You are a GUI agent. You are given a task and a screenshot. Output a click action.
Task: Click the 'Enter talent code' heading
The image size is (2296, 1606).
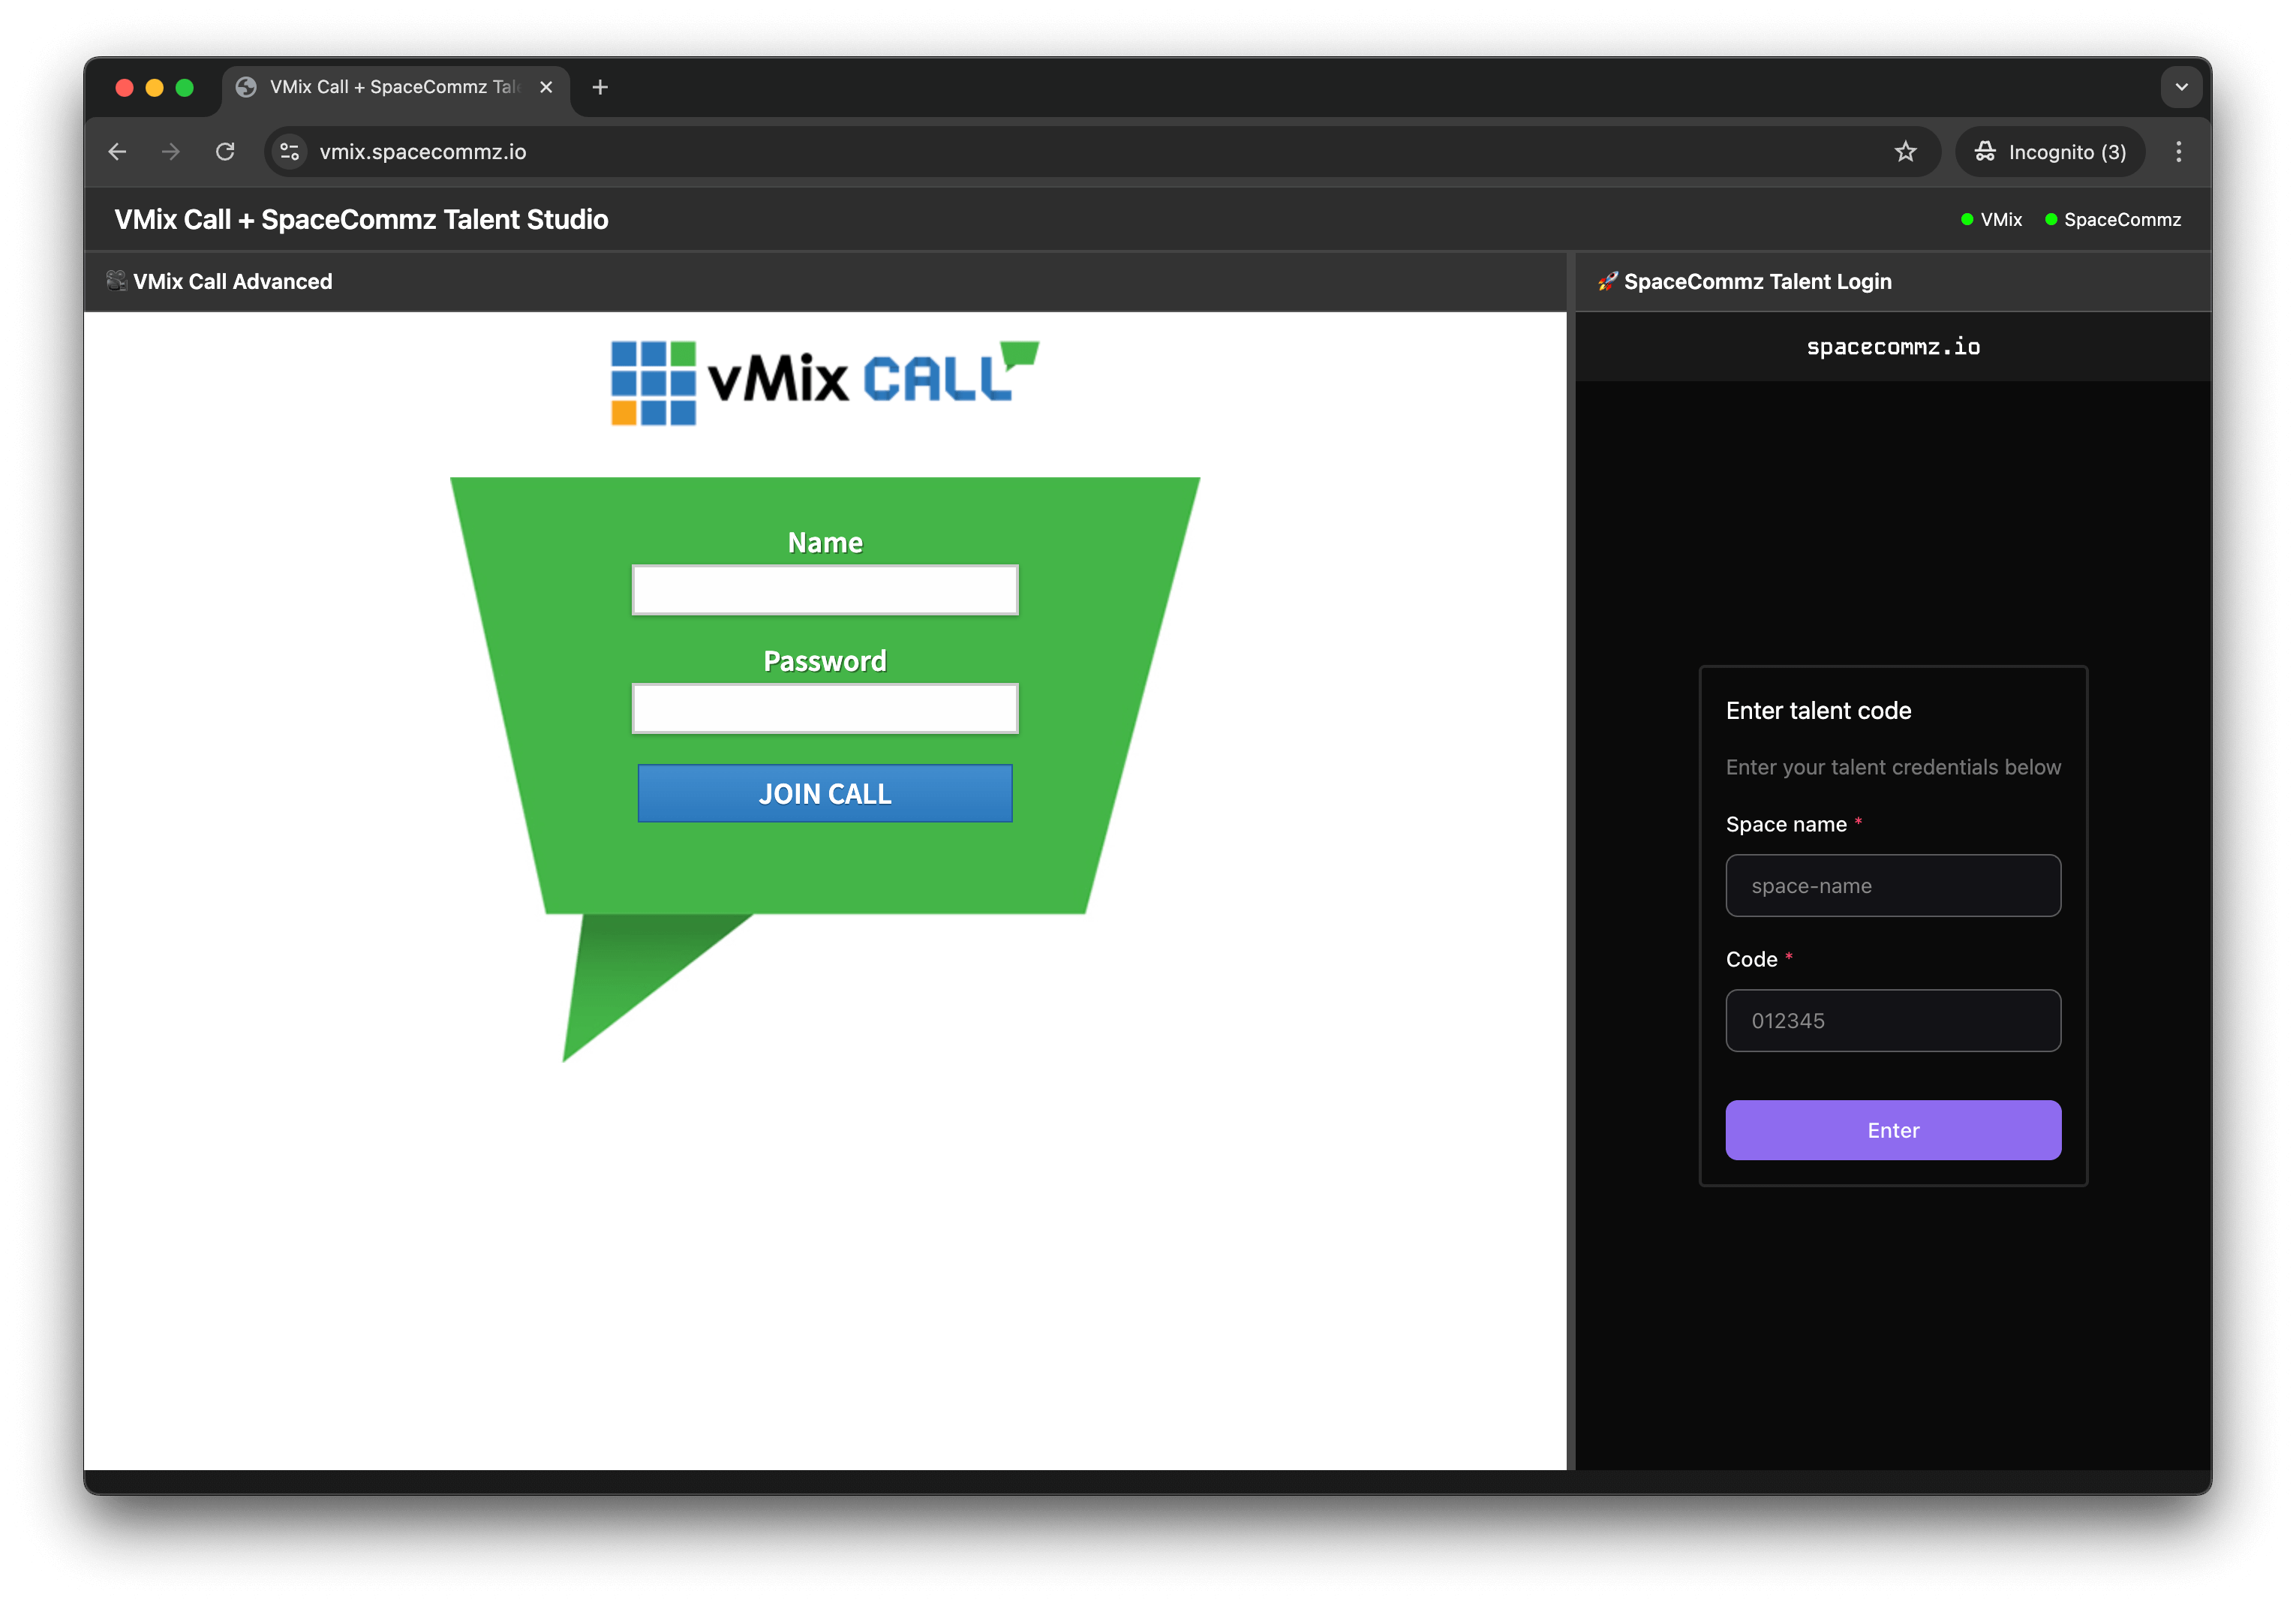(1818, 711)
